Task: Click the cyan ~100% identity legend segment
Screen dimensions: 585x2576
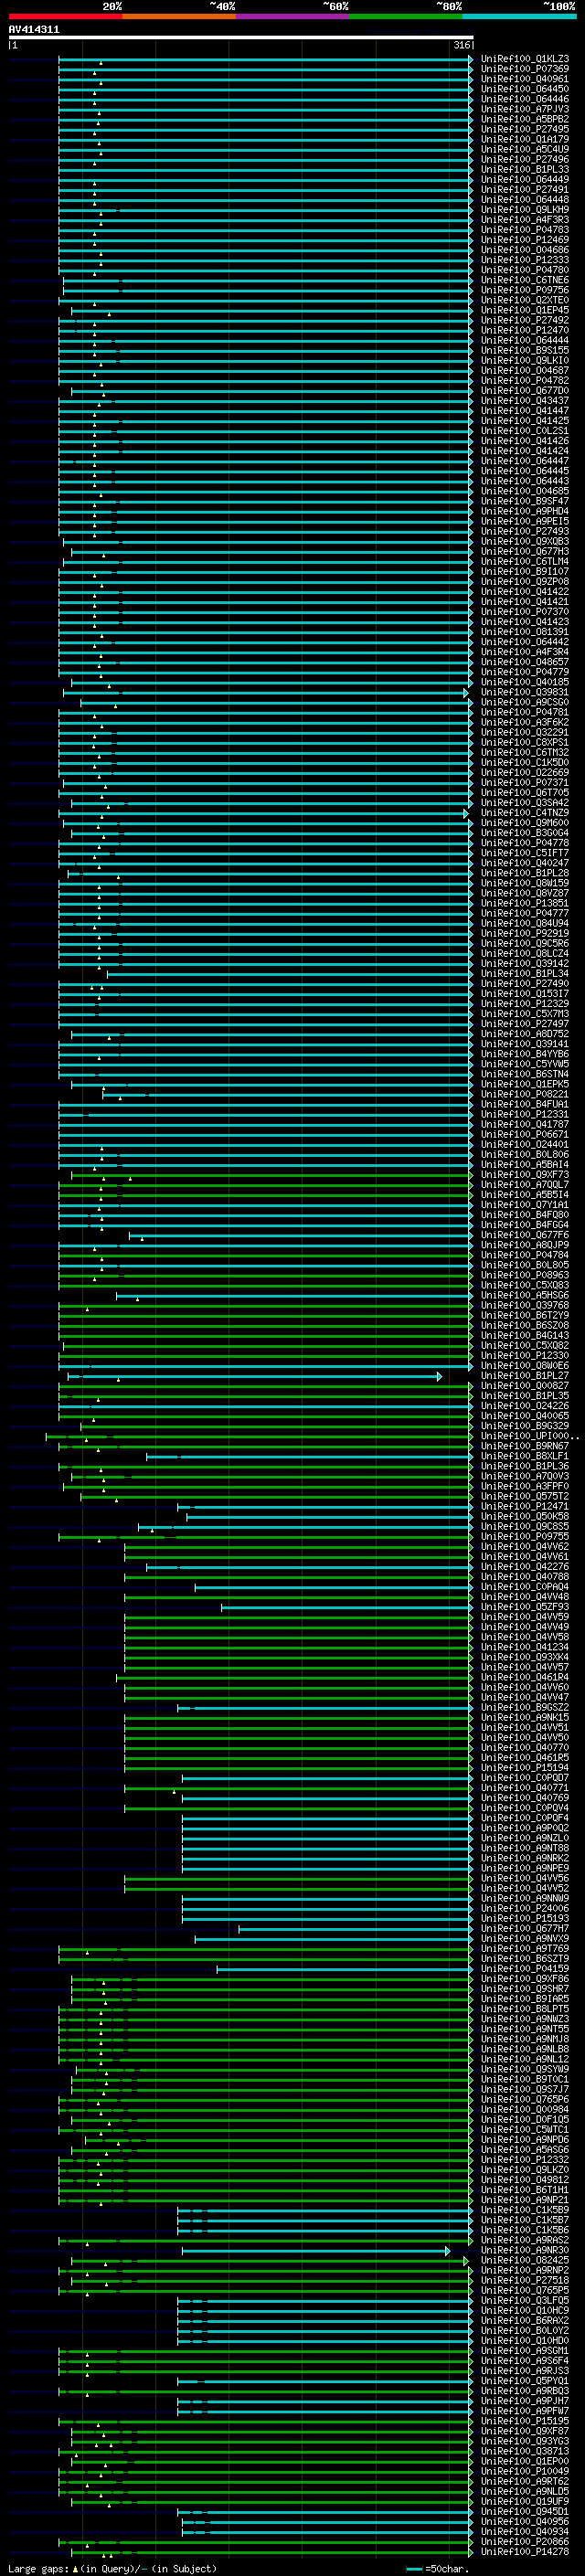Action: [519, 16]
